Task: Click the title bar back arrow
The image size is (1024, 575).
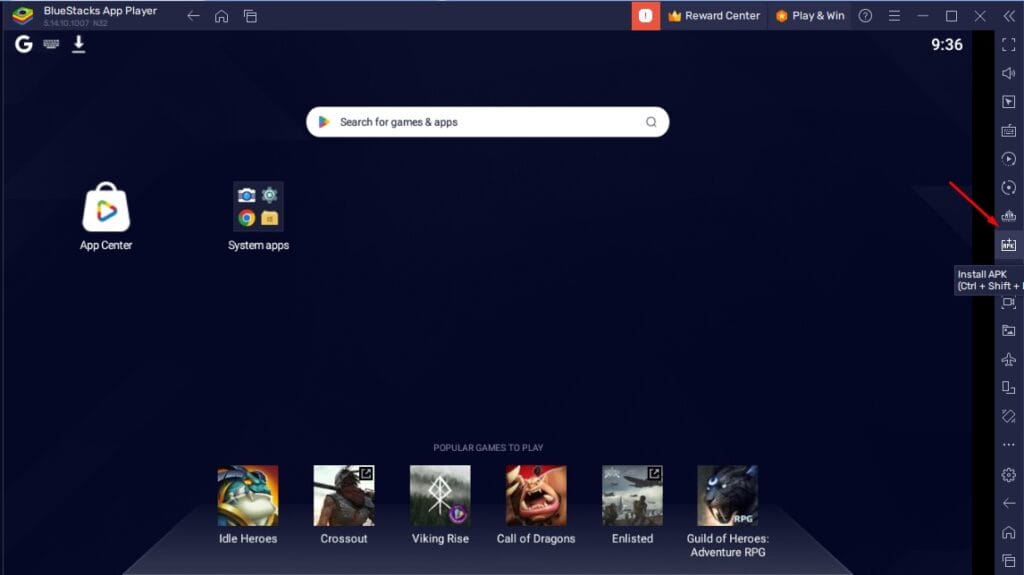Action: 193,16
